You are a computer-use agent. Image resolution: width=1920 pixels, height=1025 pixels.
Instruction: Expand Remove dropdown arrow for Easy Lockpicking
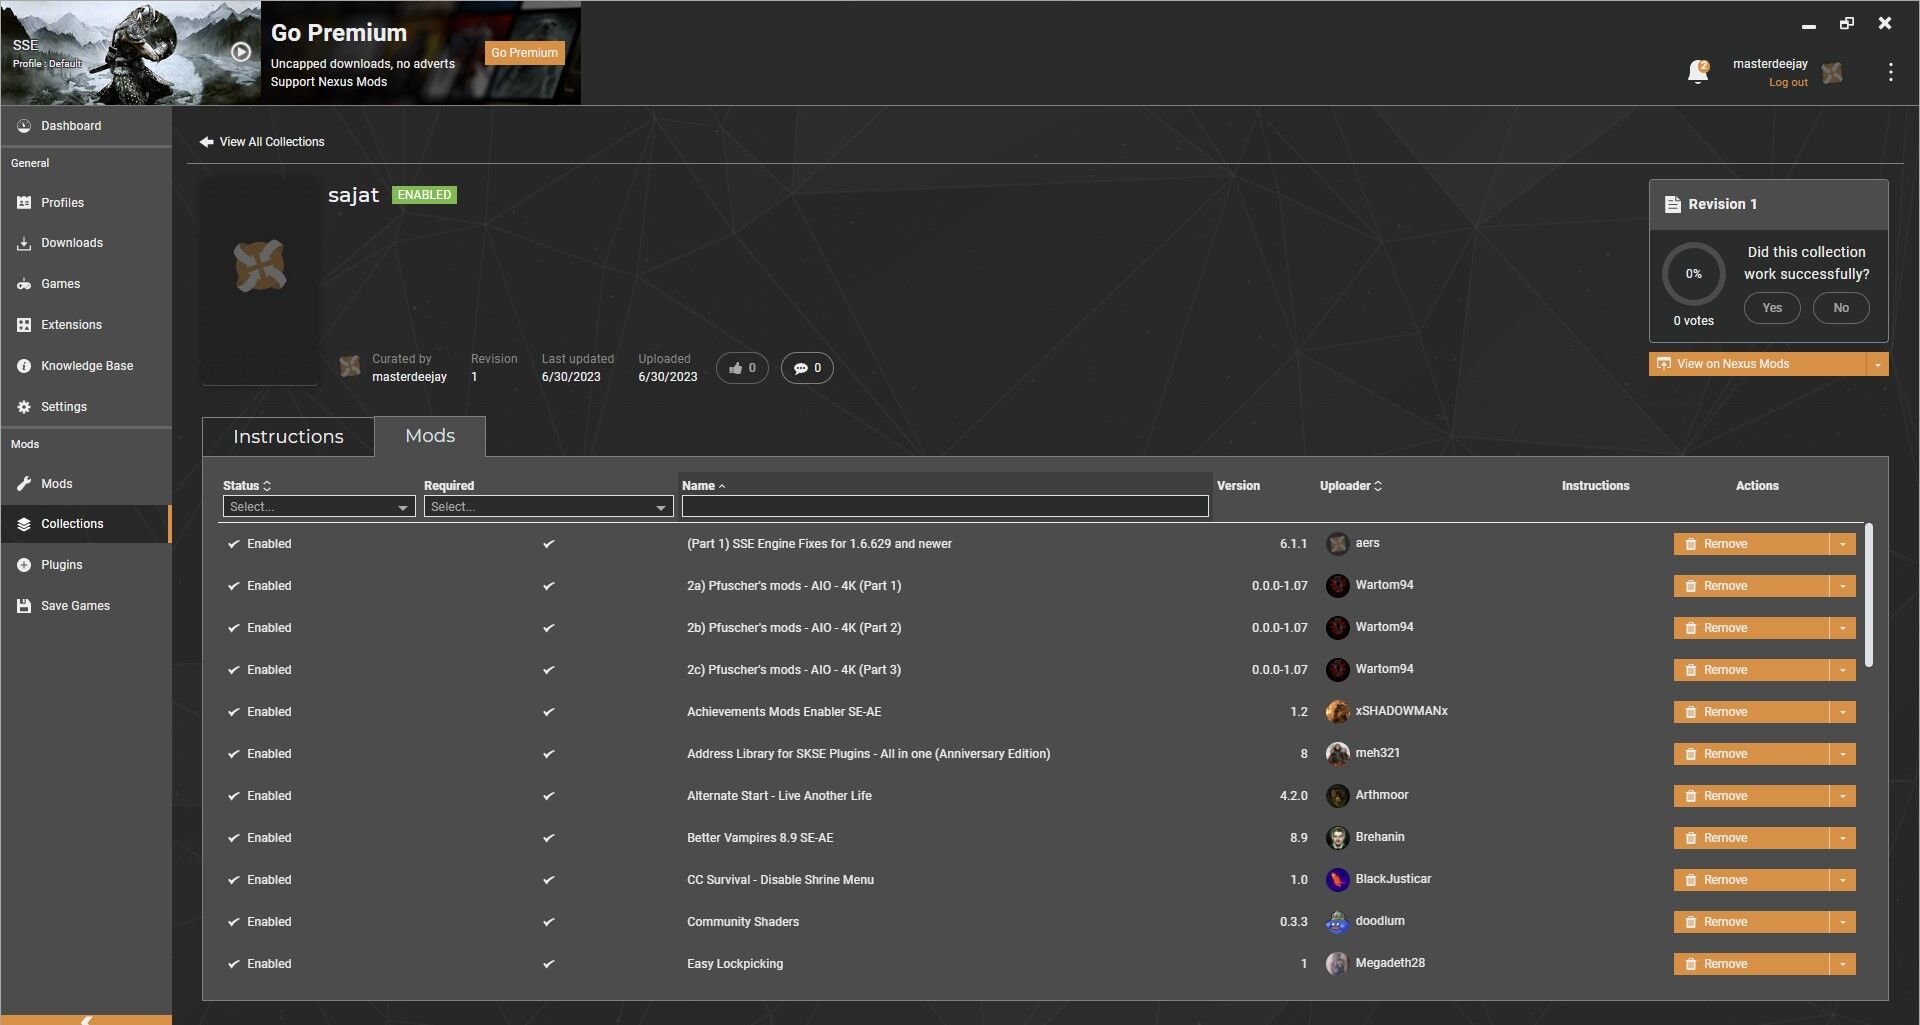click(1843, 964)
